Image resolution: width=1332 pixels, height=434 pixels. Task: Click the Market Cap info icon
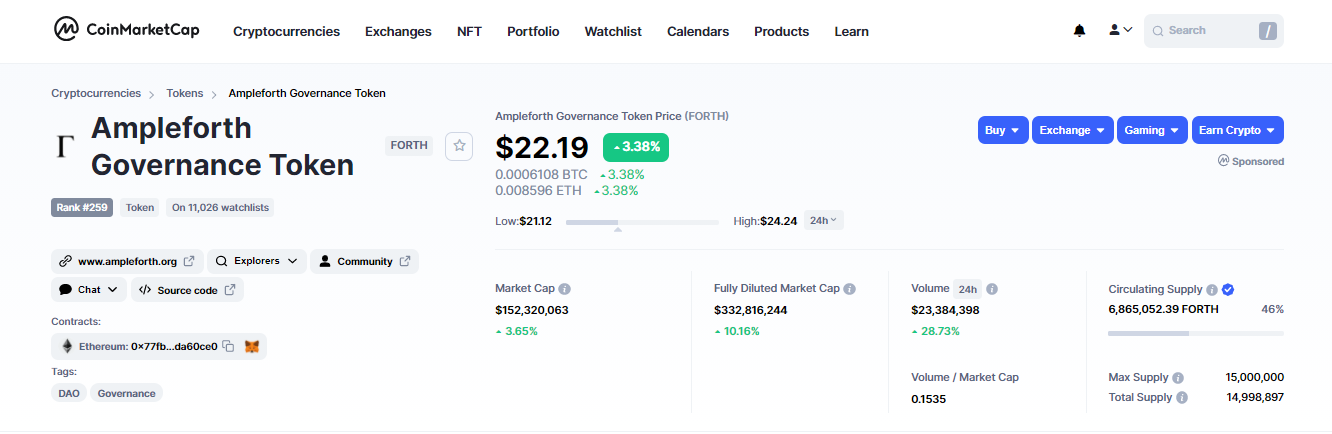(x=564, y=288)
